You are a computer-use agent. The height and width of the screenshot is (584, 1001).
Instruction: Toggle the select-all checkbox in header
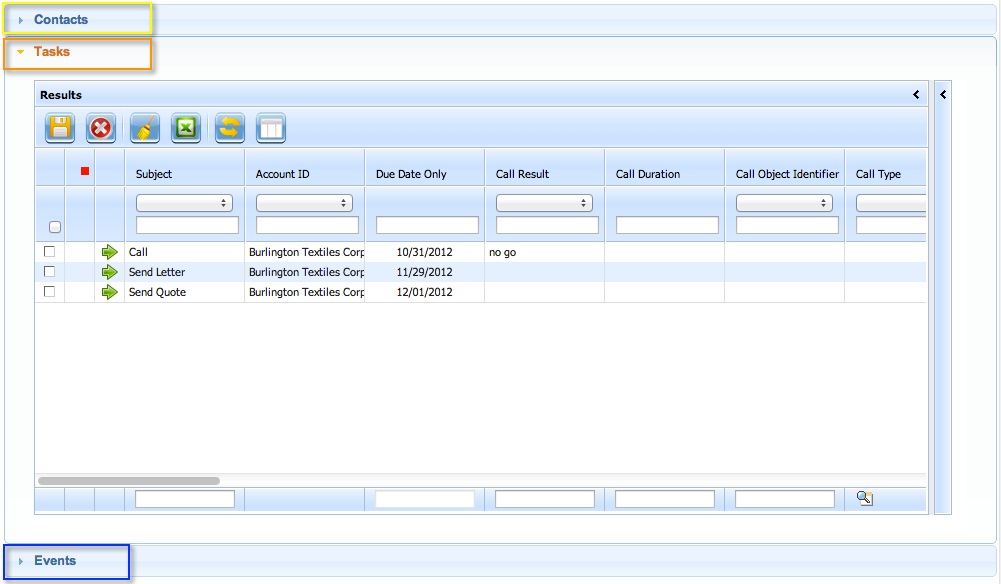55,227
